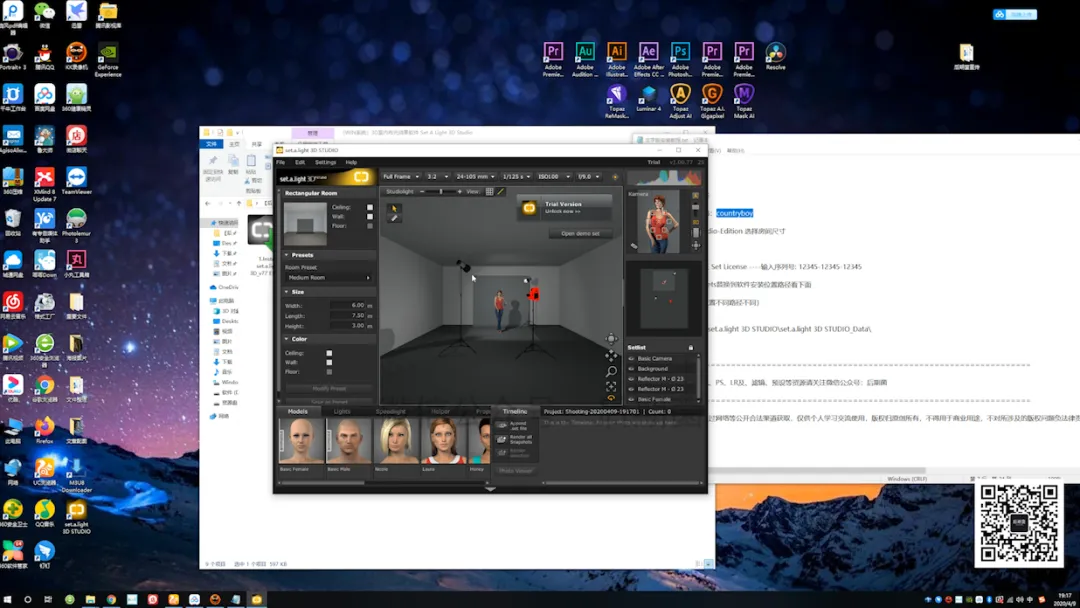Click Open demo set button
Screen dimensions: 1080x608
[581, 233]
